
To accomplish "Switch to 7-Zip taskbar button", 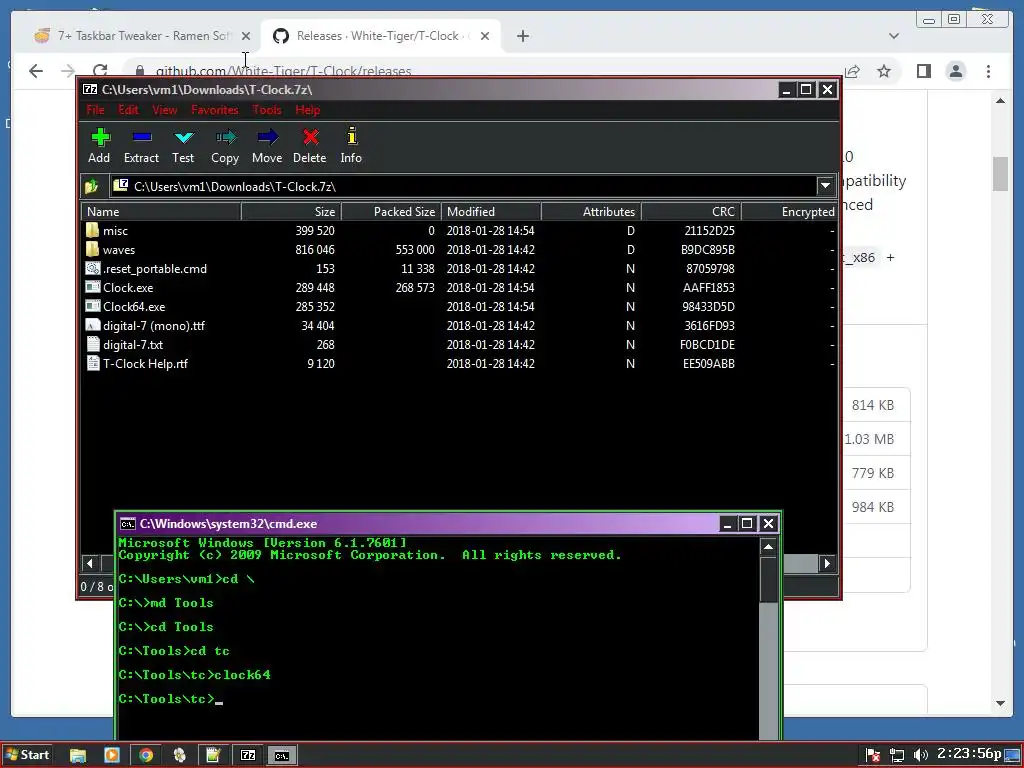I will tap(248, 756).
